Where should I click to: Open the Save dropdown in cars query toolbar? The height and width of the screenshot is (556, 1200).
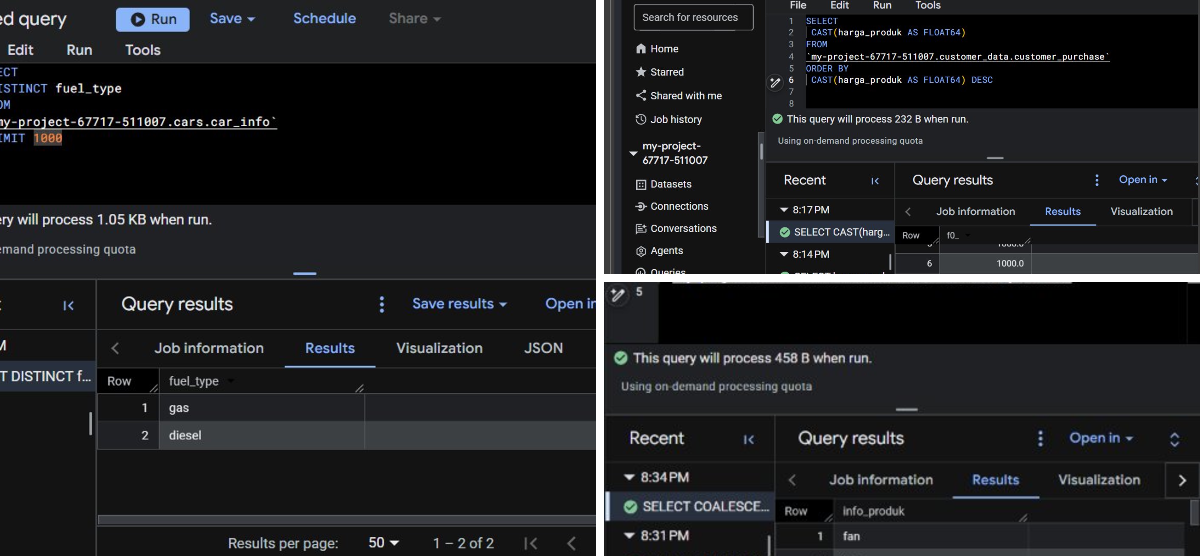point(232,19)
